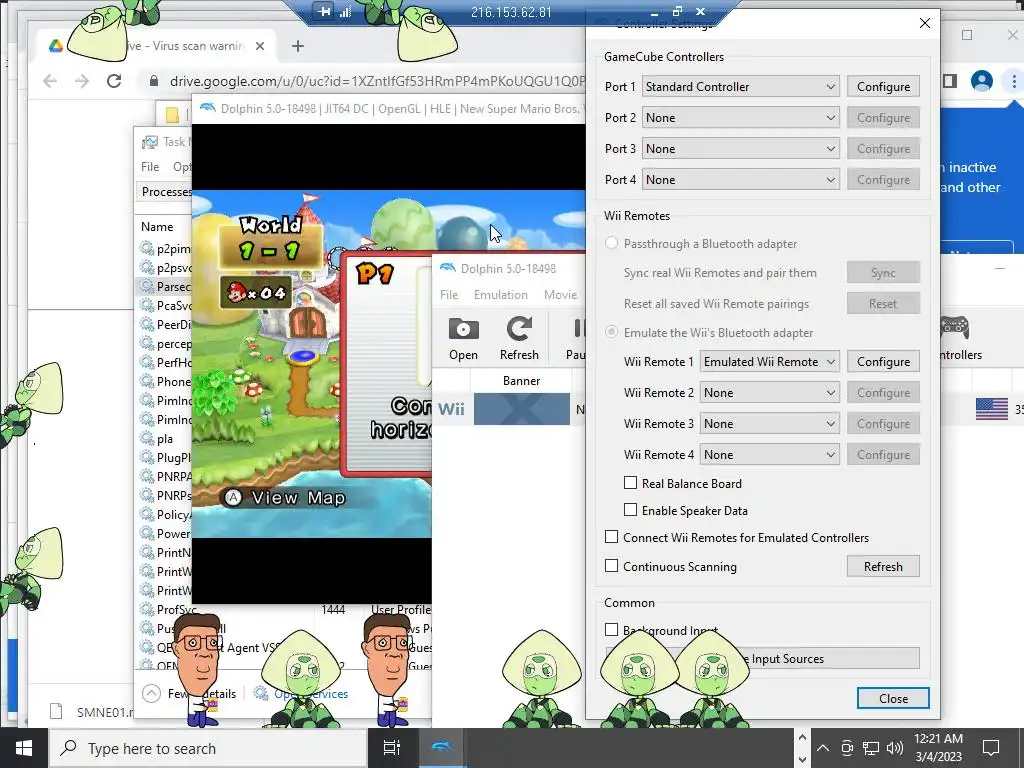This screenshot has height=768, width=1024.
Task: Open Dolphin Movie menu
Action: [x=560, y=295]
